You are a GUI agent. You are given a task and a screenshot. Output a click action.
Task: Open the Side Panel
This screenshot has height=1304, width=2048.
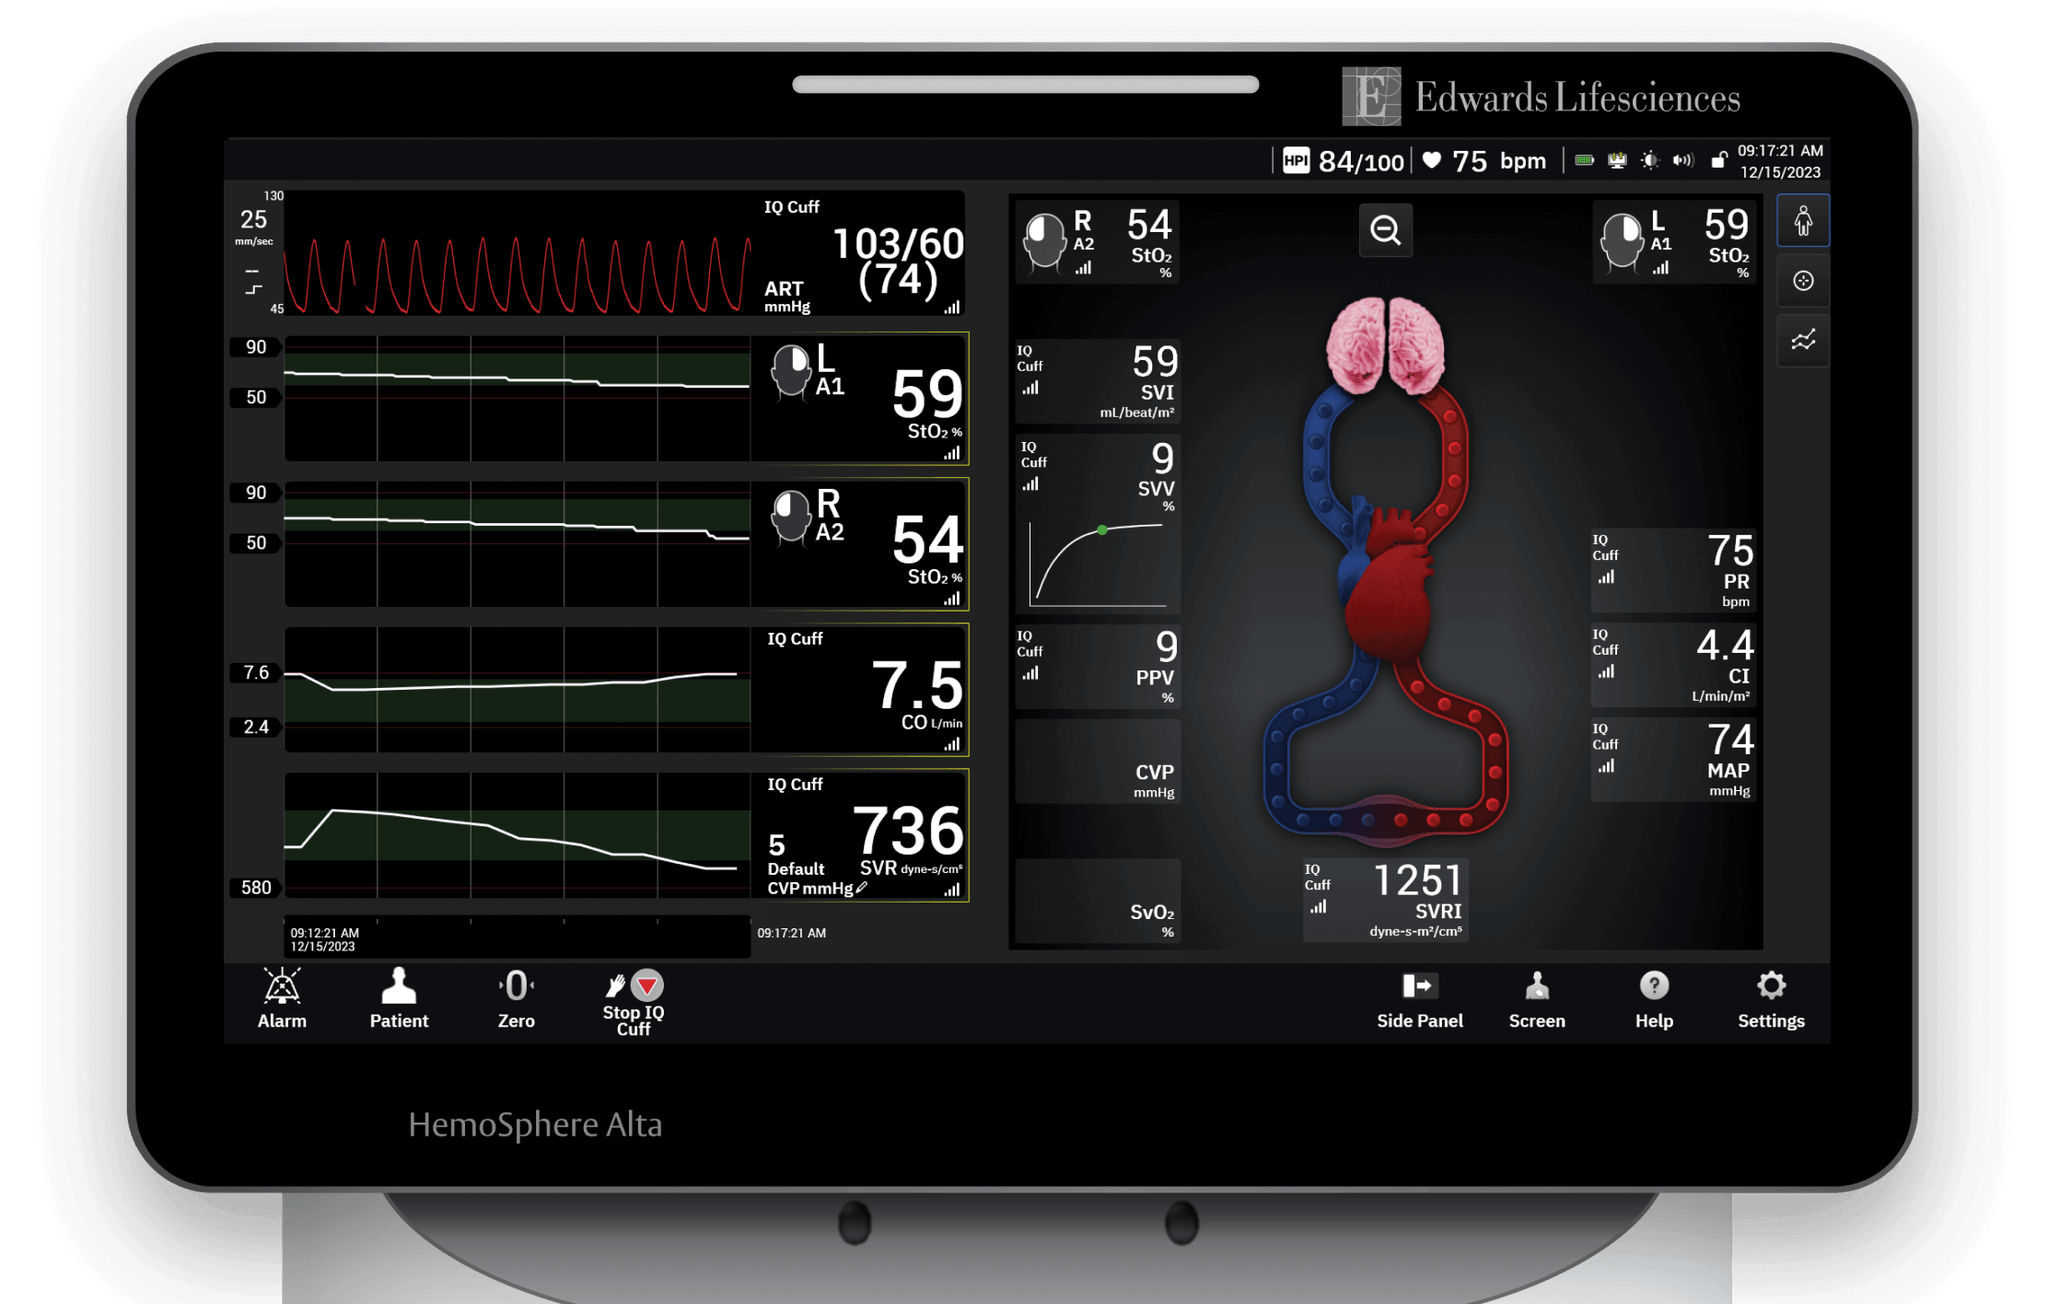click(1419, 1000)
